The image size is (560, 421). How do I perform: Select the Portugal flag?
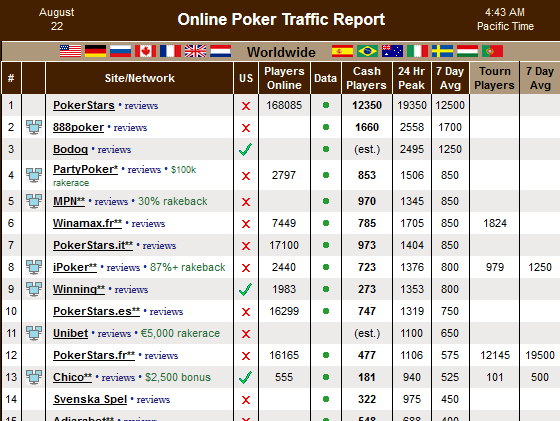click(x=492, y=51)
